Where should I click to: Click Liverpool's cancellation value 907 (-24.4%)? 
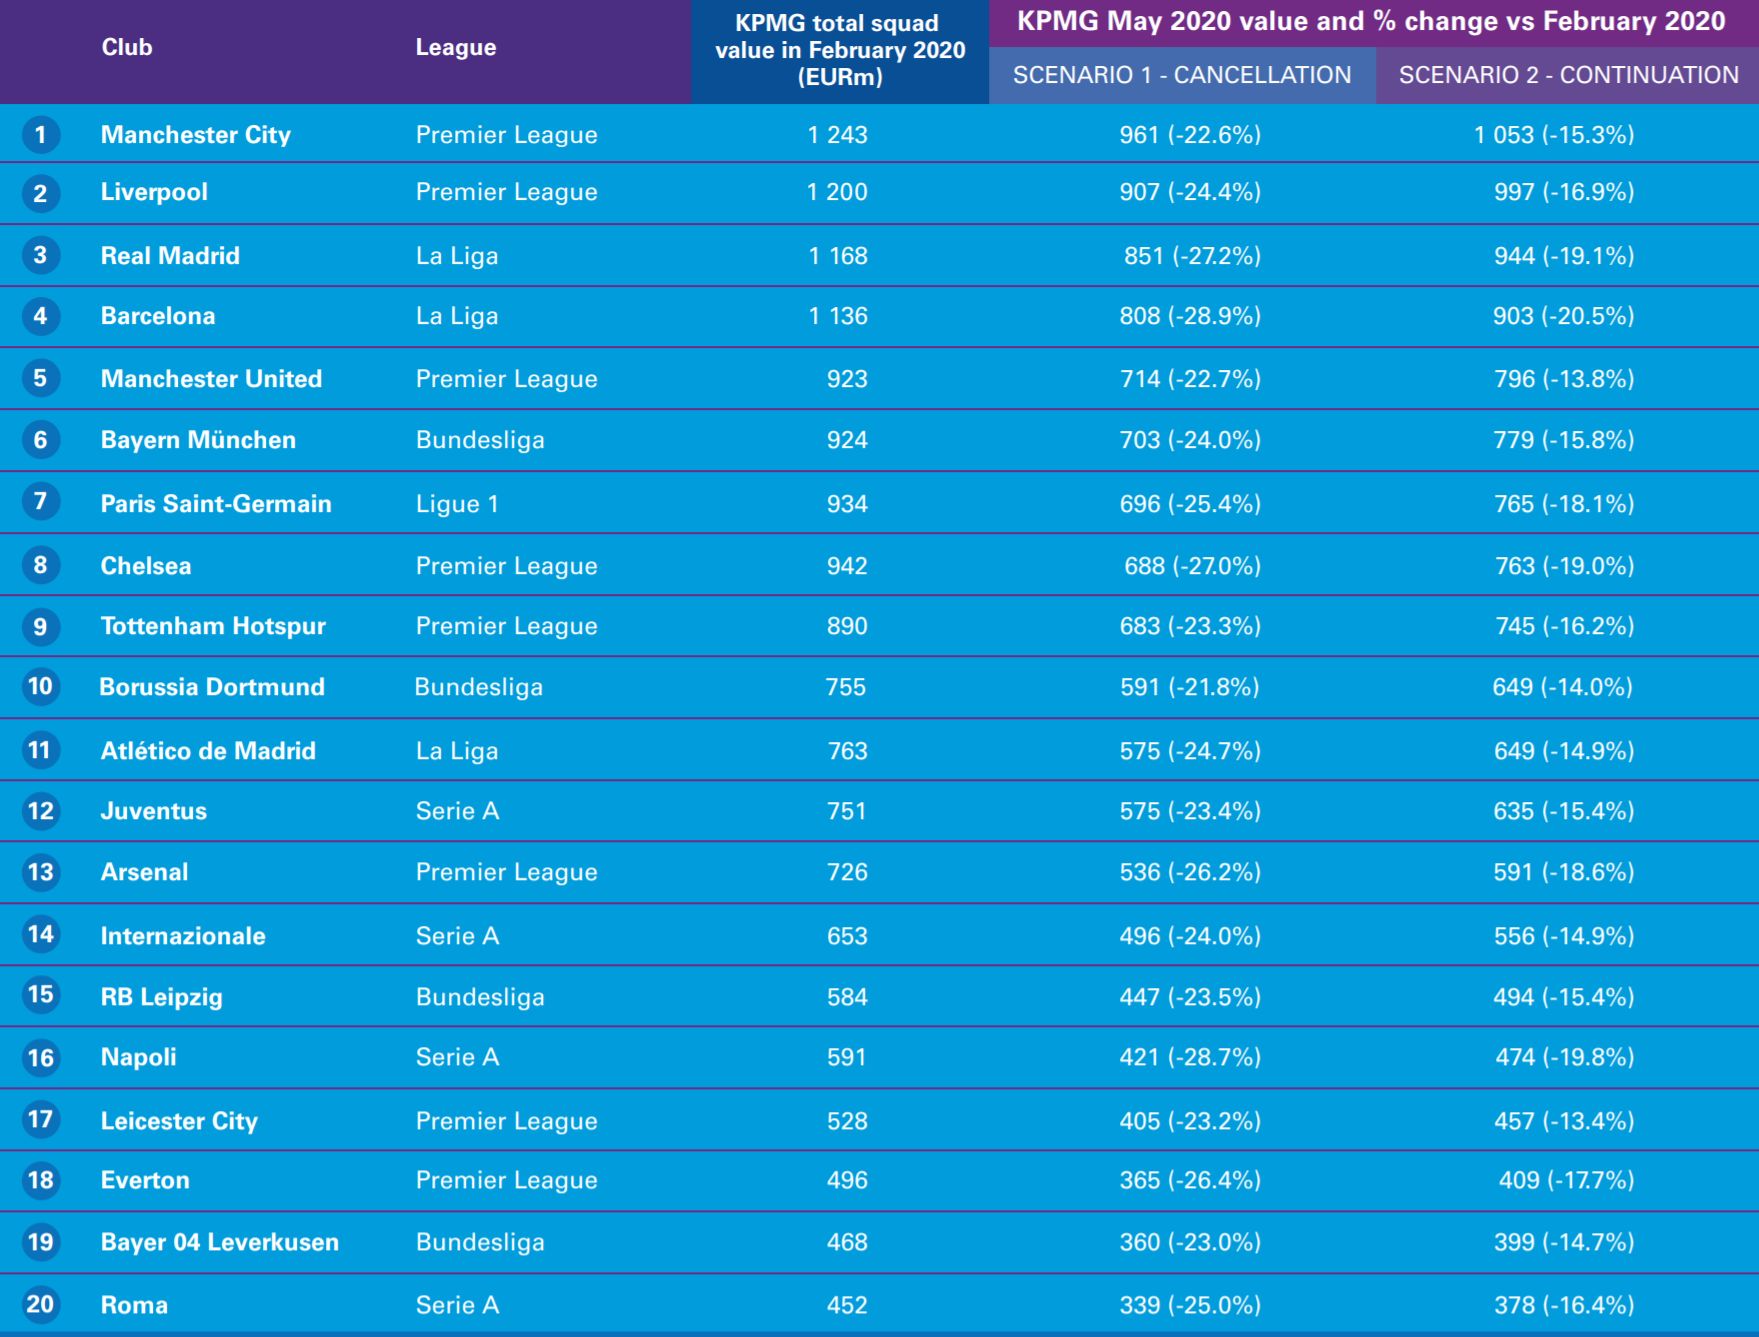[x=1190, y=192]
